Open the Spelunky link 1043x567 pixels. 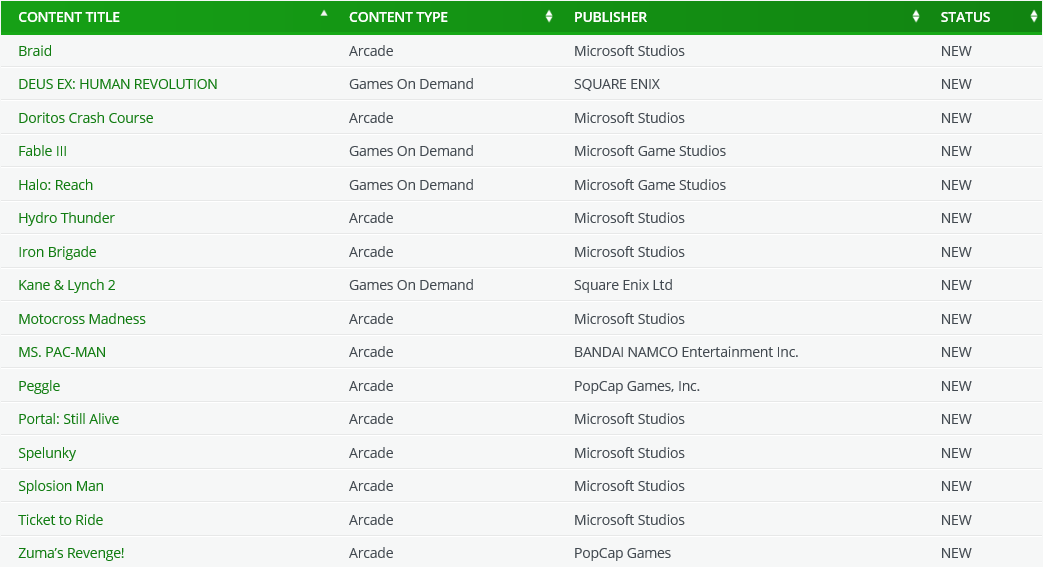click(47, 453)
